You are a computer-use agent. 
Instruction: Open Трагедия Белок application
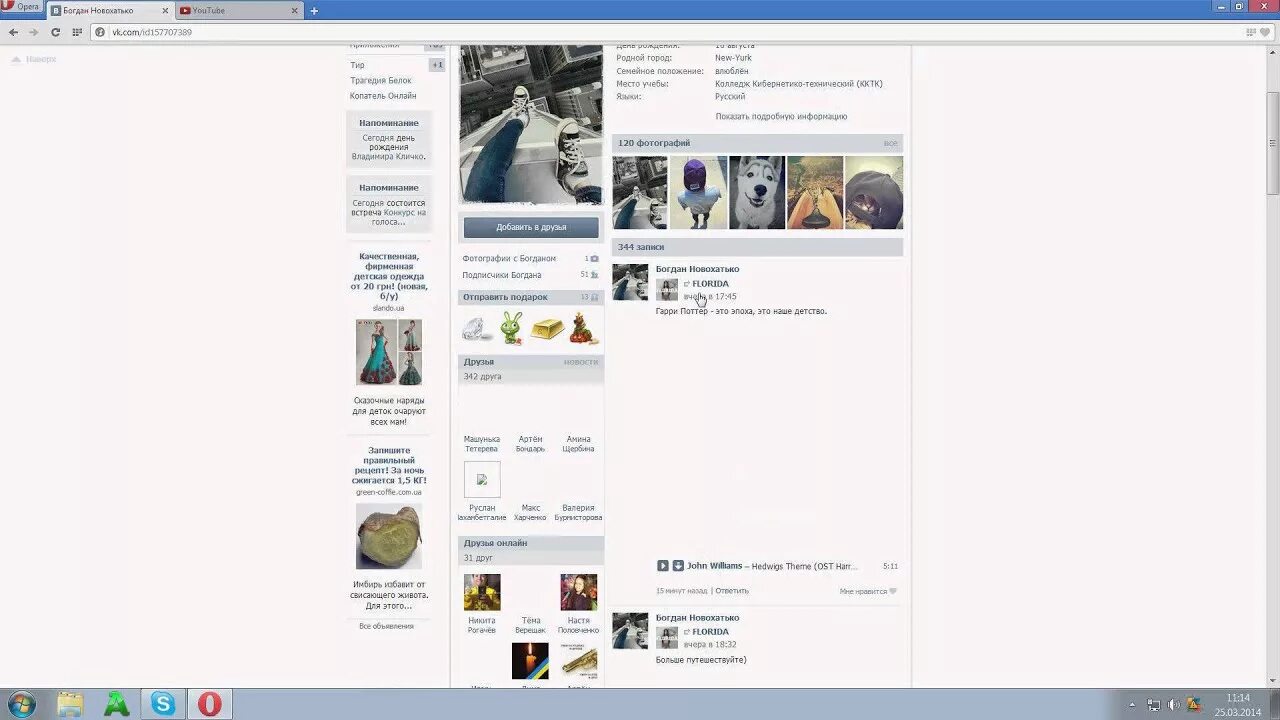[x=381, y=80]
